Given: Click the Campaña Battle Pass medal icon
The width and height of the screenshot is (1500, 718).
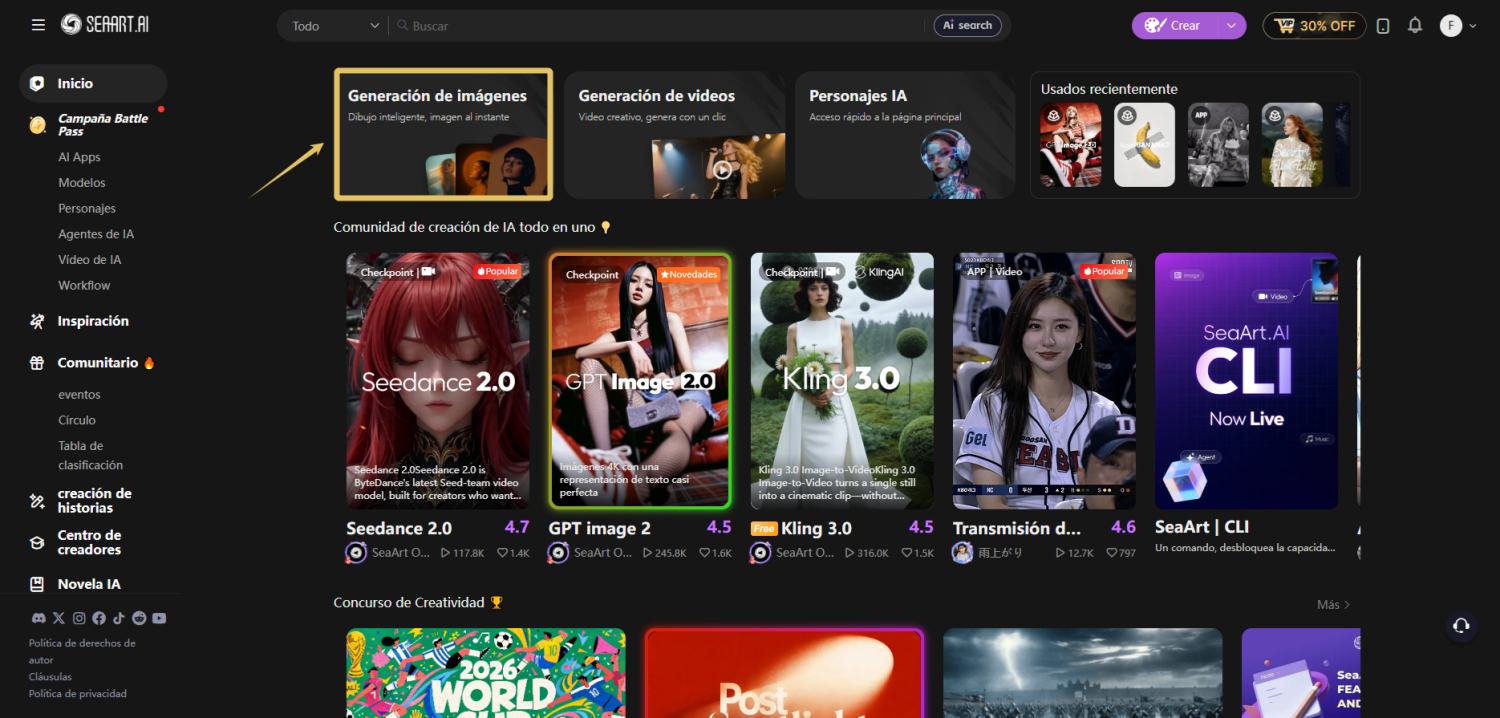Looking at the screenshot, I should [x=37, y=125].
